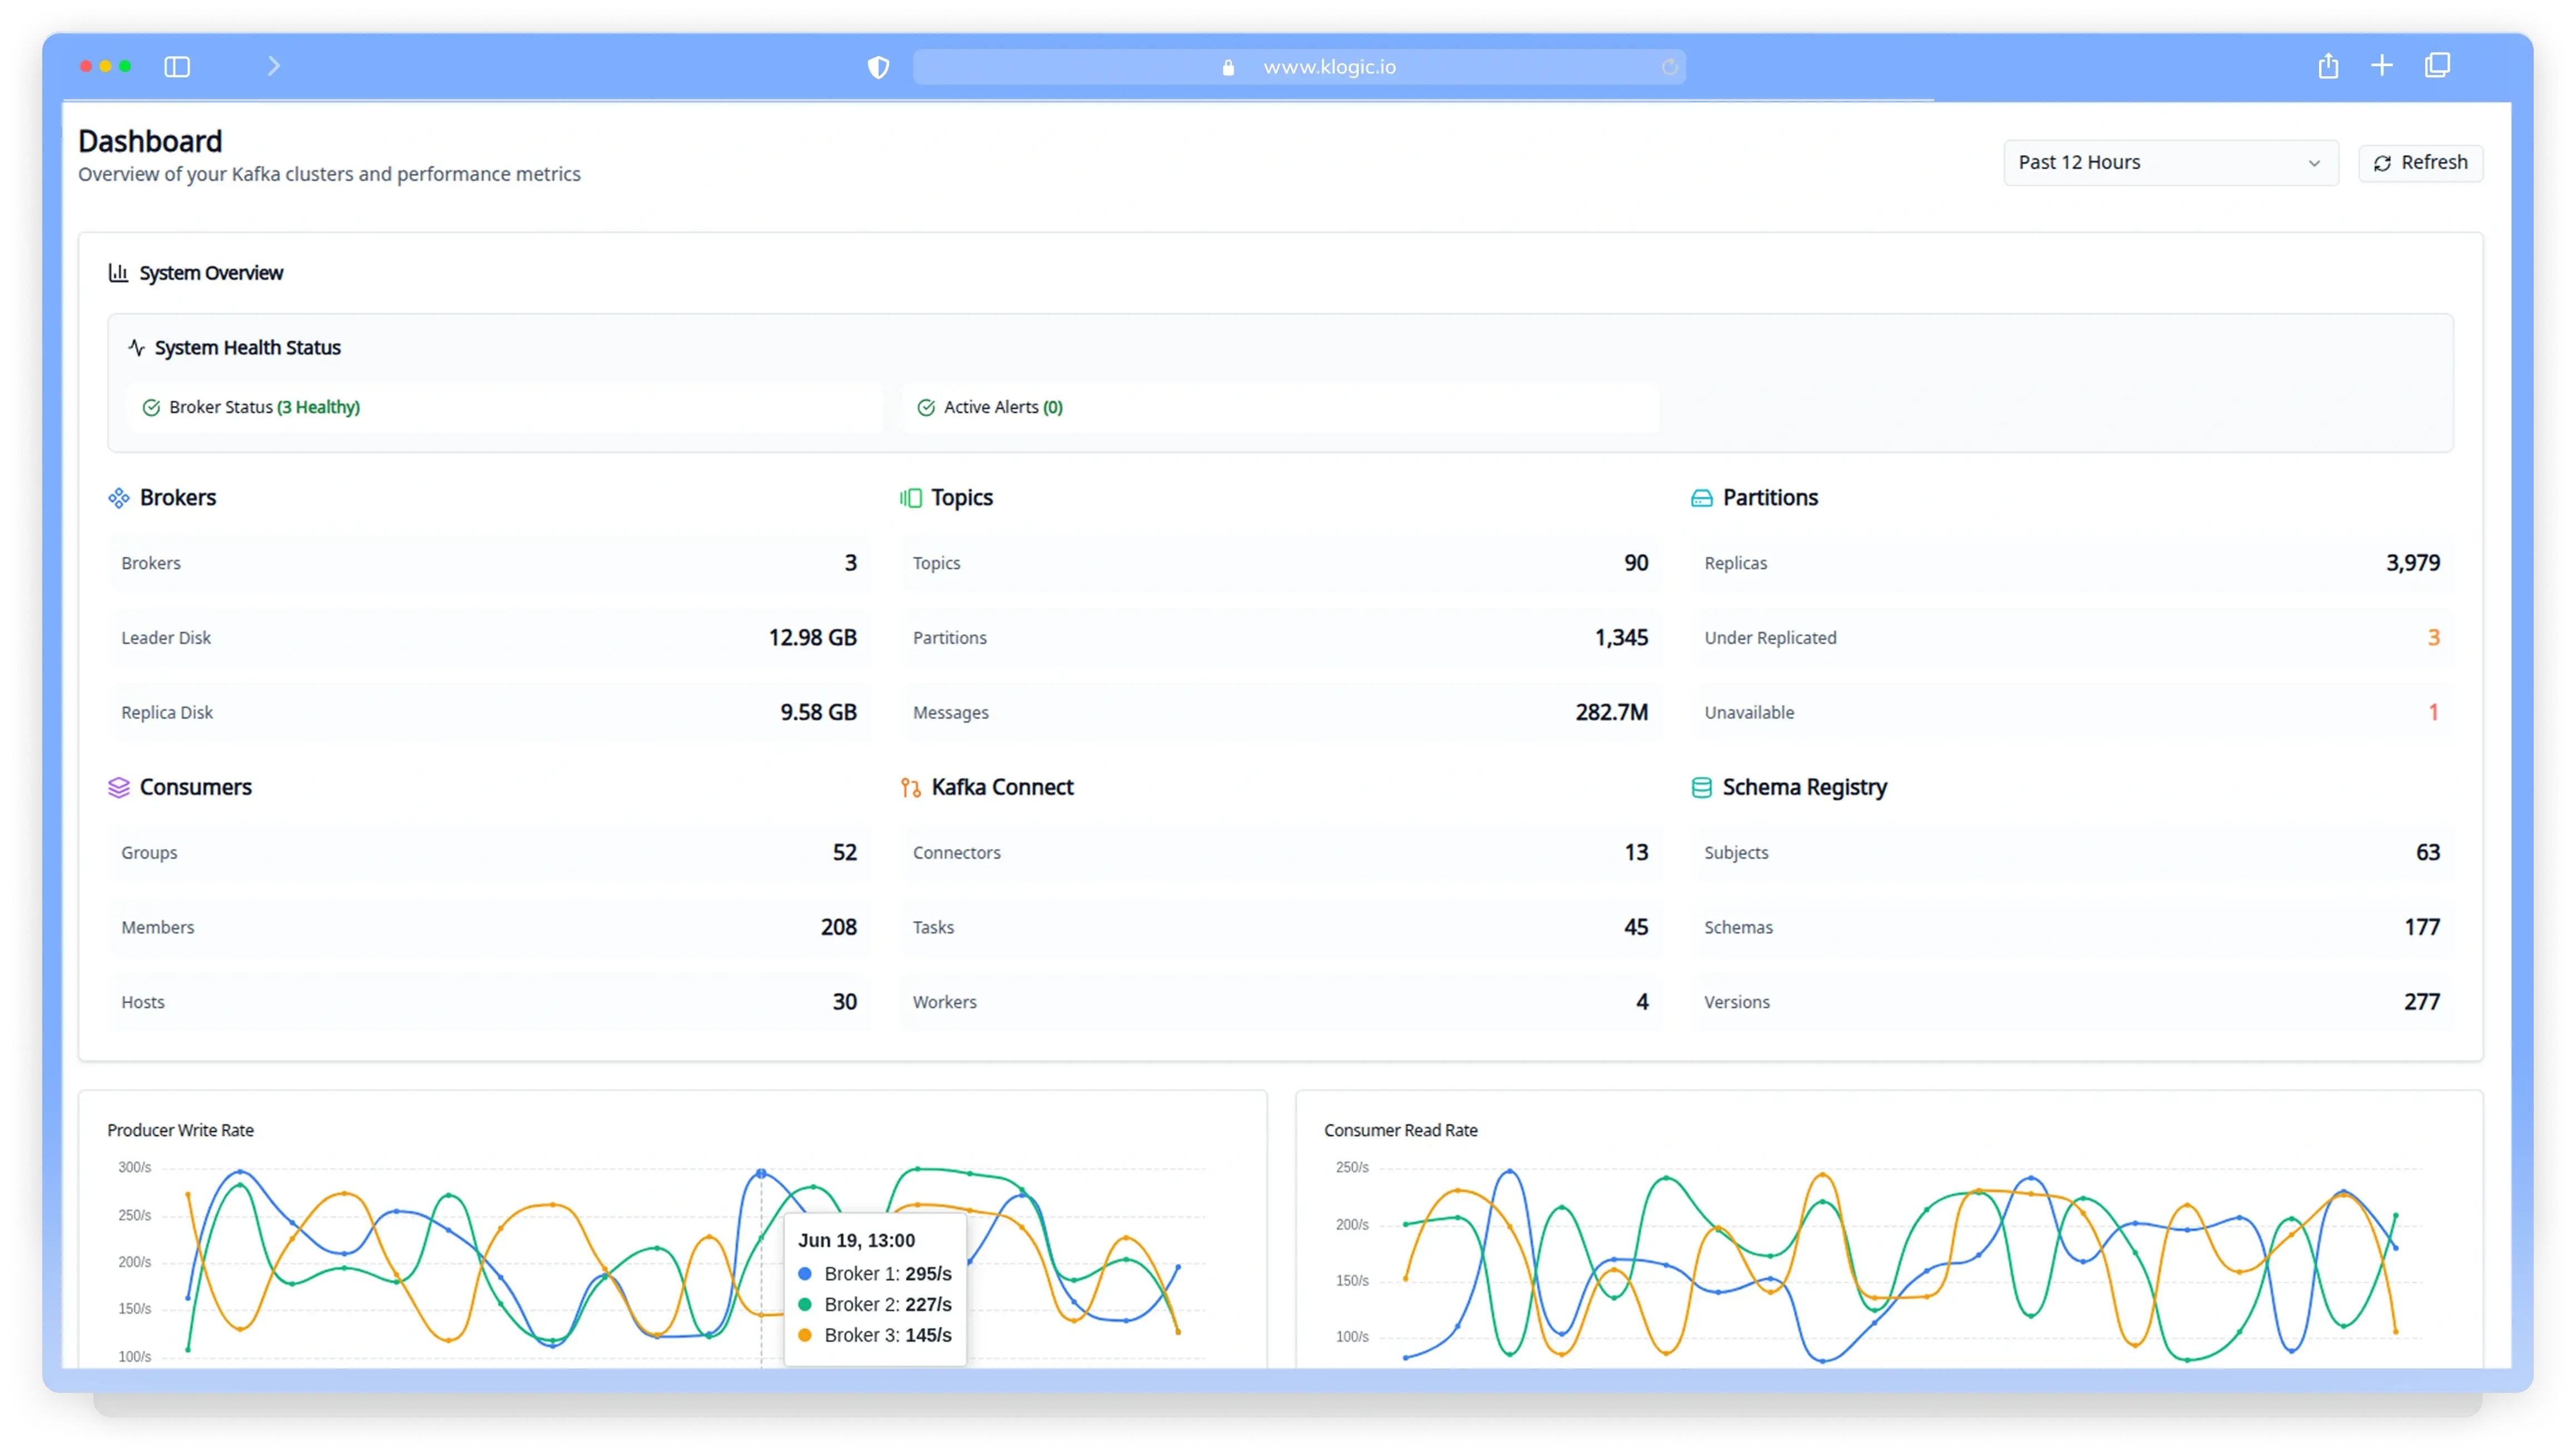2576x1453 pixels.
Task: Click the privacy shield icon
Action: (x=878, y=67)
